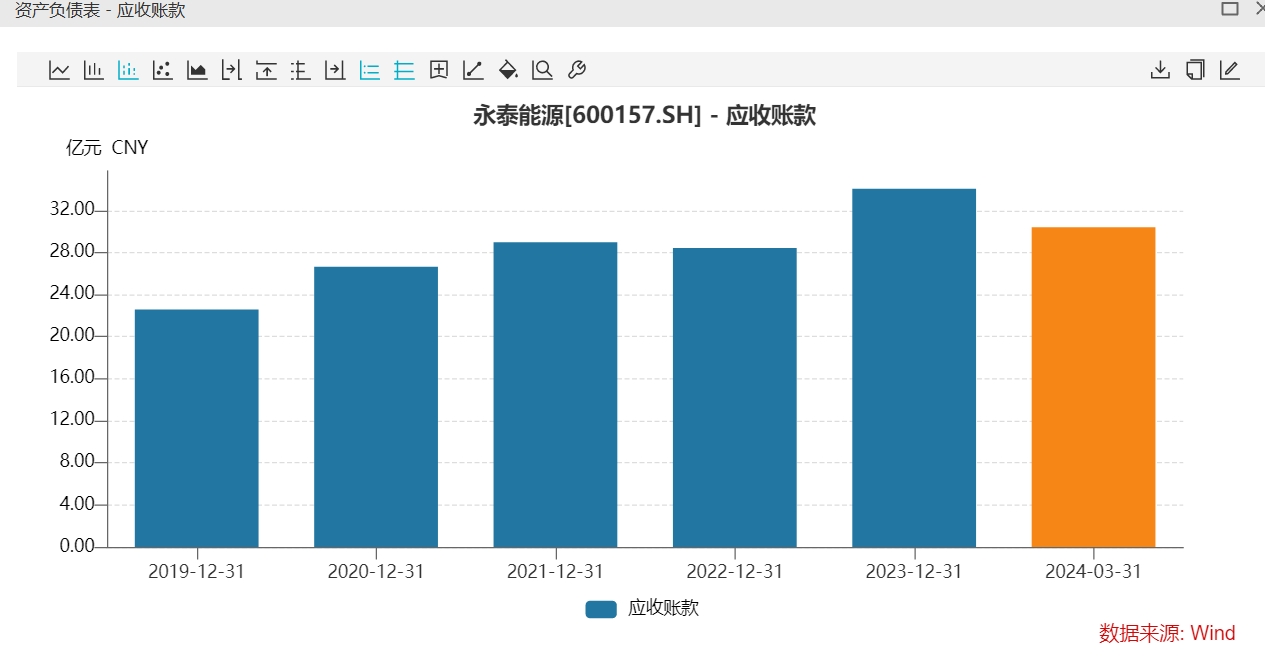Click the 2023-12-31 blue bar
This screenshot has height=661, width=1265.
(914, 368)
